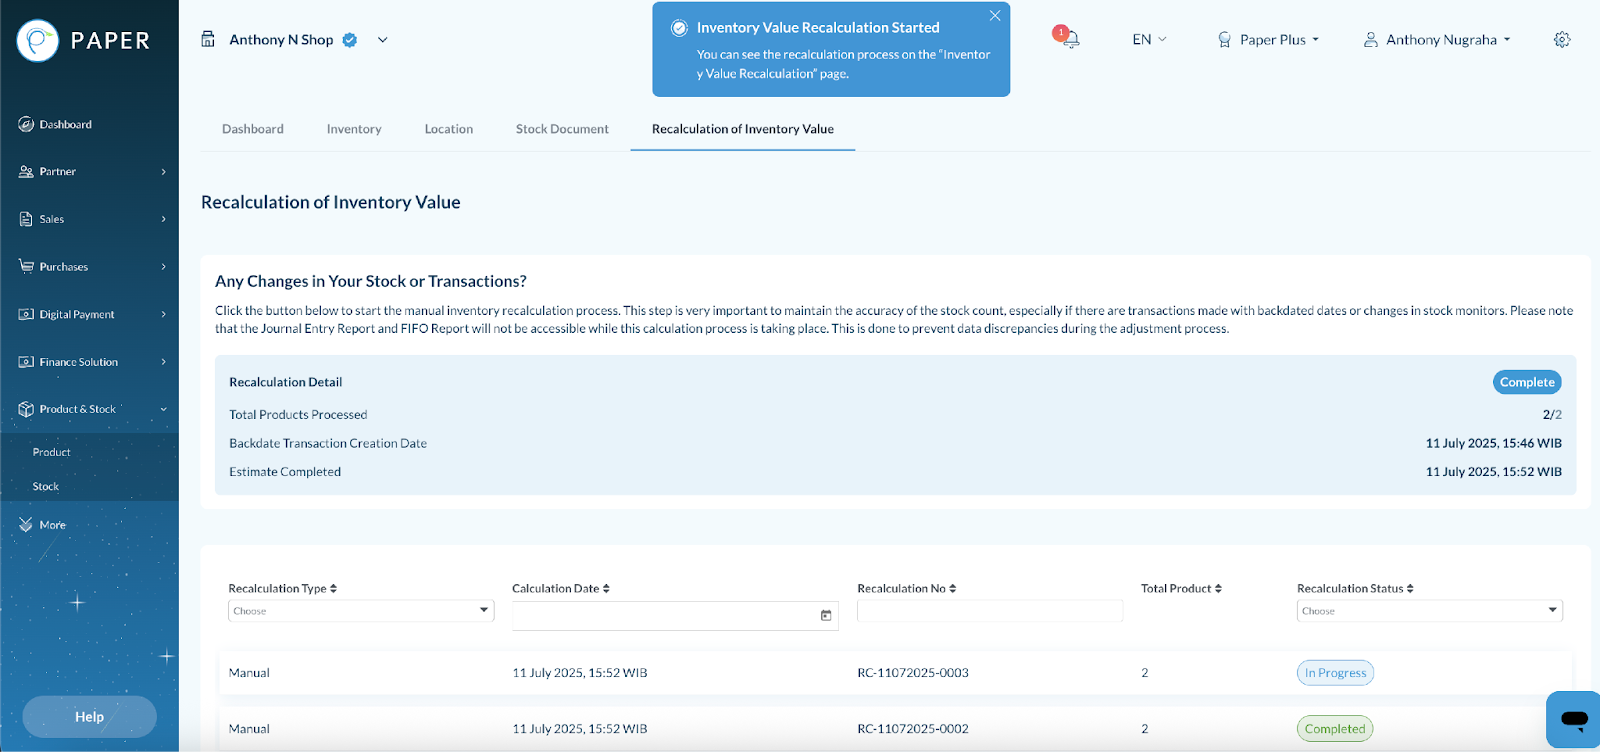This screenshot has height=752, width=1600.
Task: Click the verified badge next to Anthony N Shop
Action: click(350, 40)
